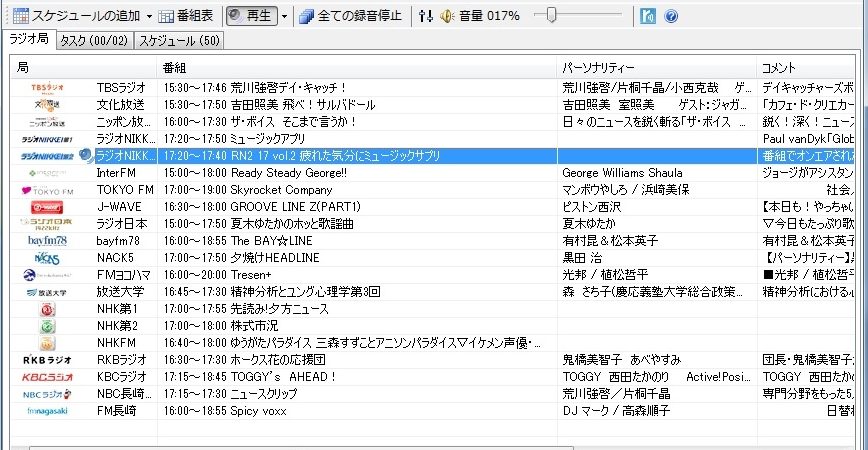The height and width of the screenshot is (450, 868).
Task: Expand the 再生 dropdown arrow
Action: click(285, 16)
